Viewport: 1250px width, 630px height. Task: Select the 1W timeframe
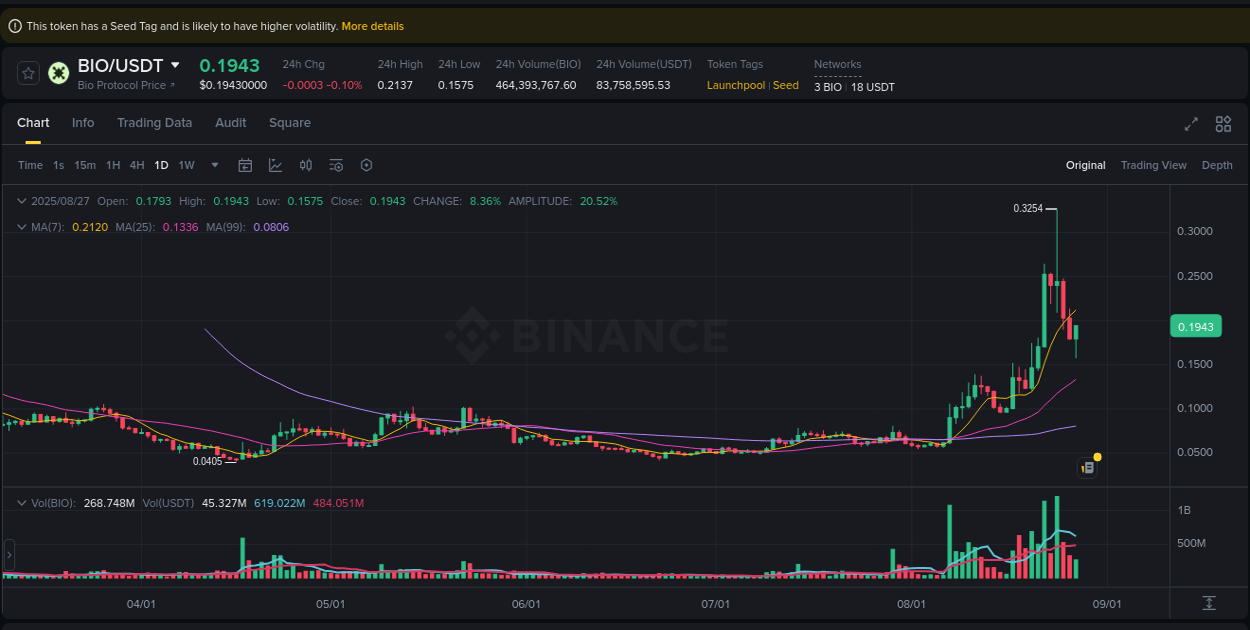[x=186, y=165]
